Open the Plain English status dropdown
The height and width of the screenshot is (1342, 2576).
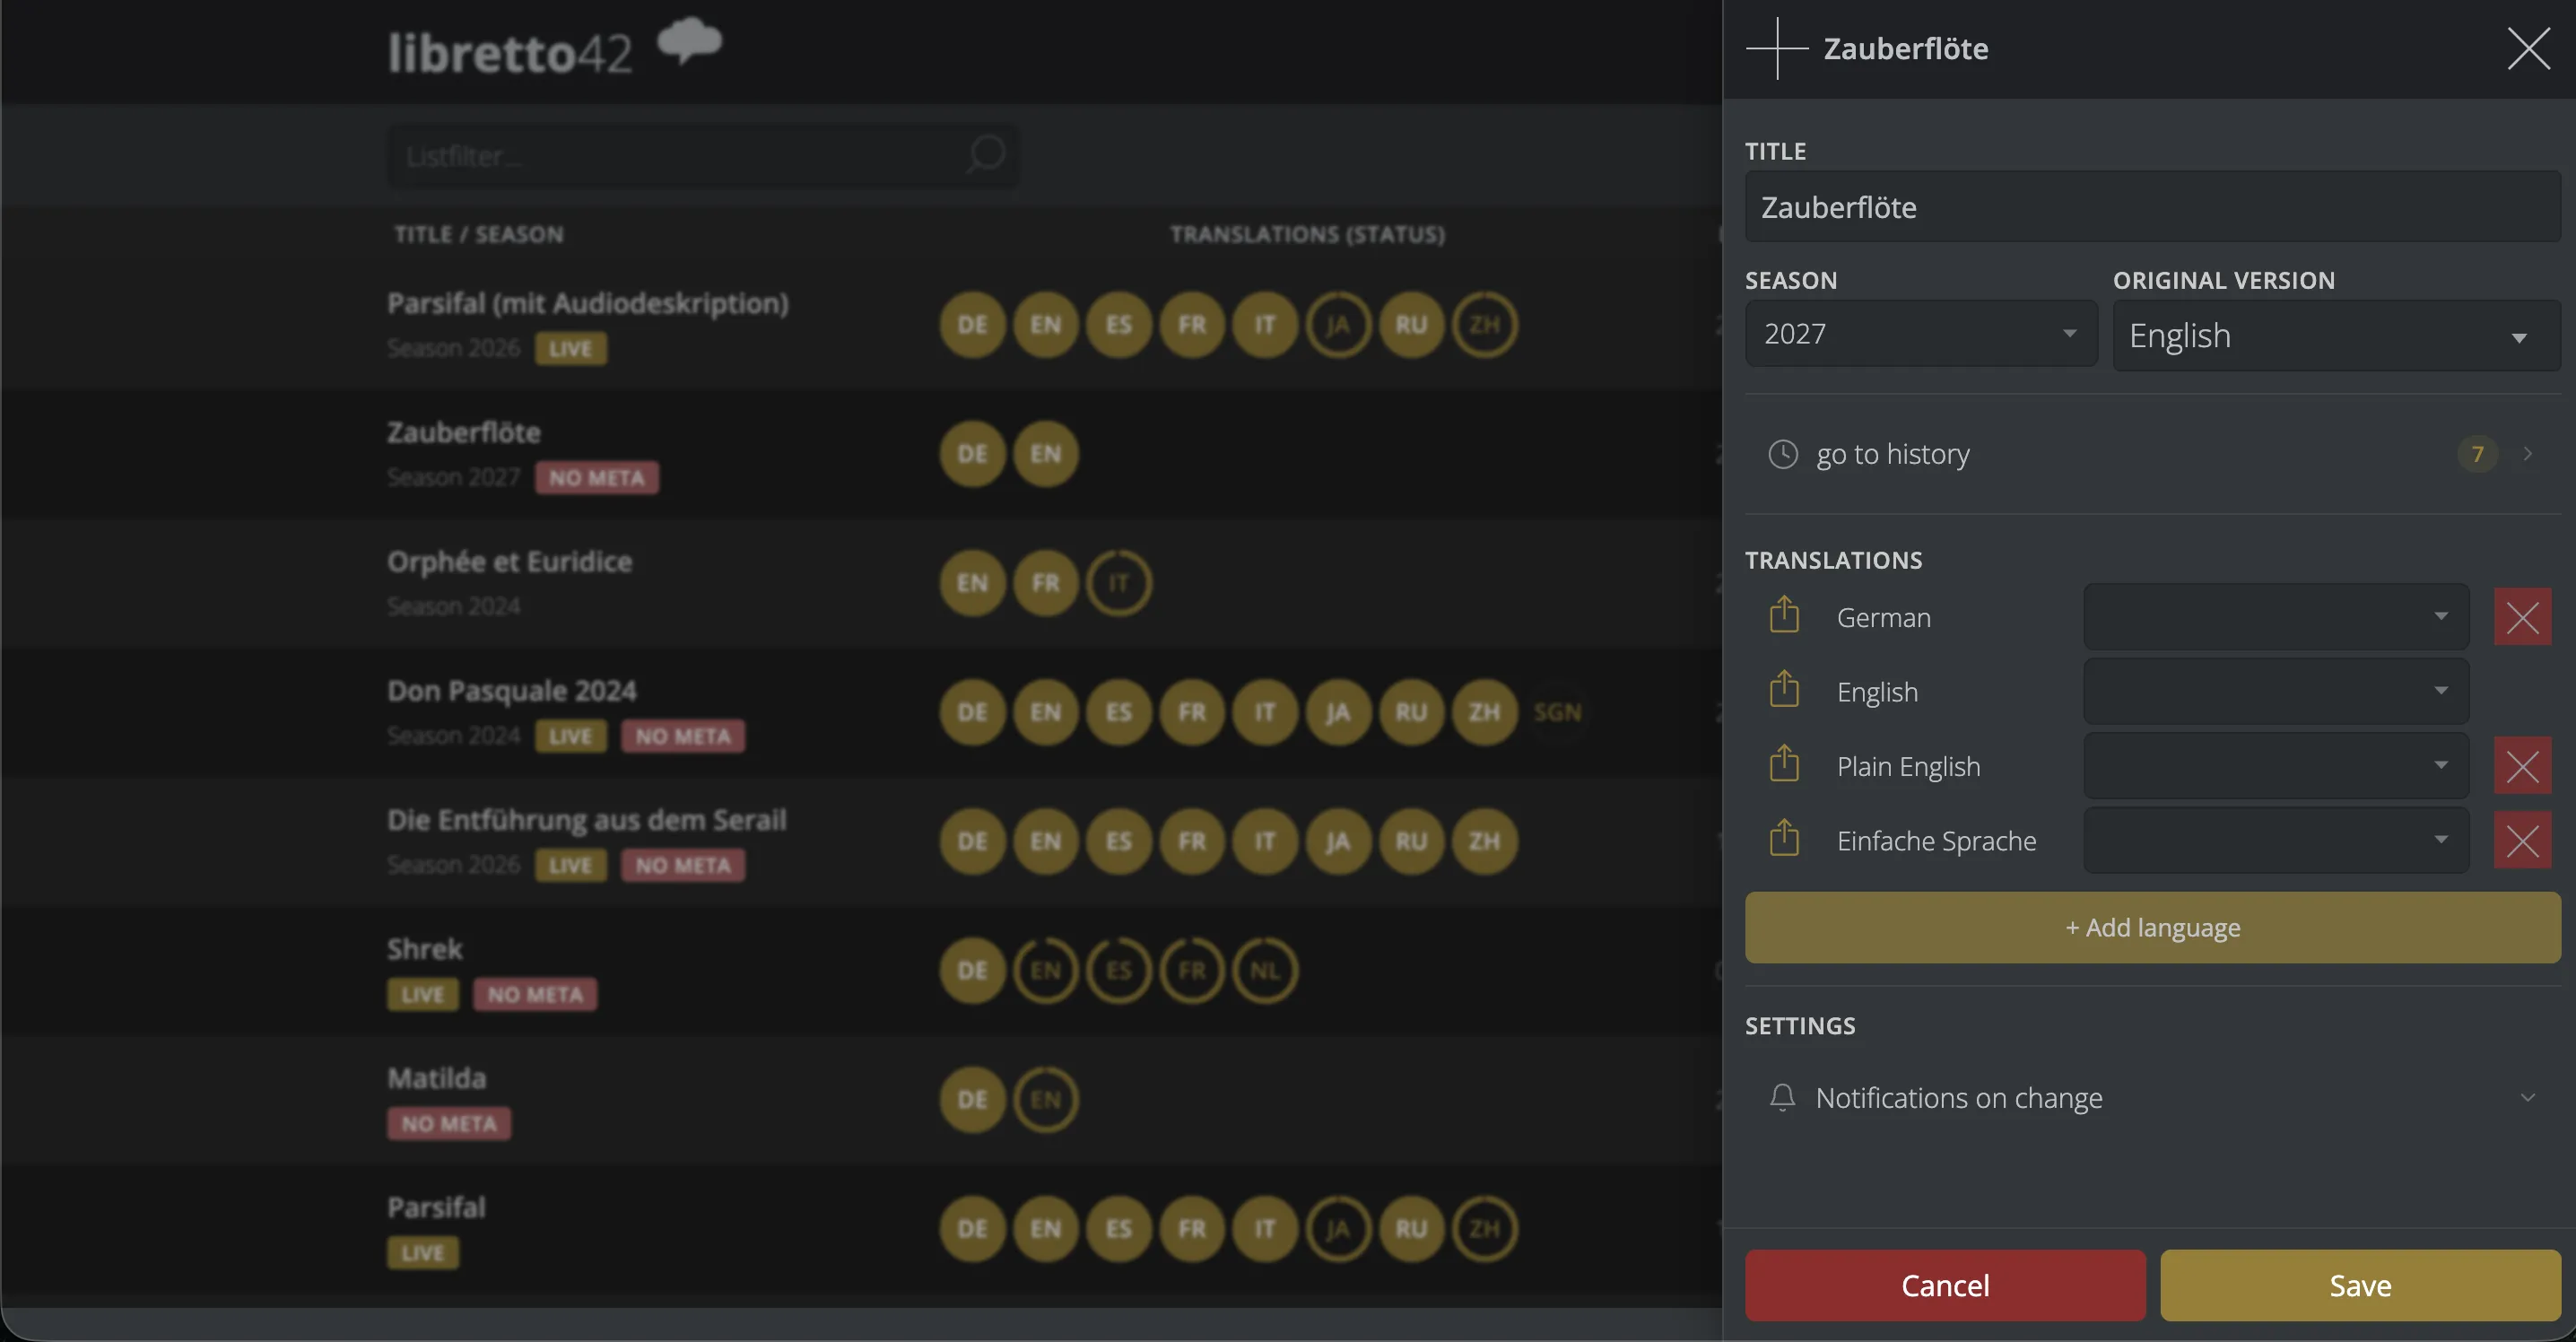[2276, 765]
